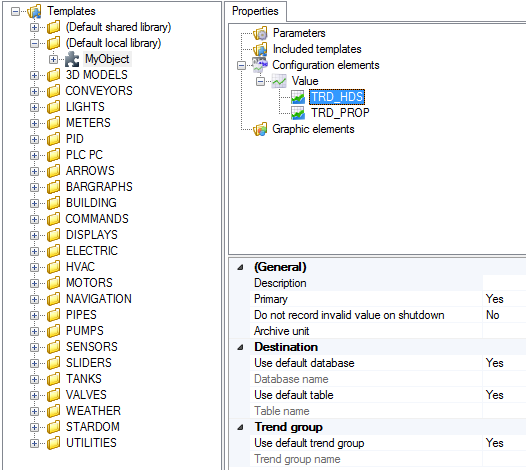Click the TRD_PROP trend chart icon
Viewport: 526px width, 470px height.
click(x=298, y=113)
